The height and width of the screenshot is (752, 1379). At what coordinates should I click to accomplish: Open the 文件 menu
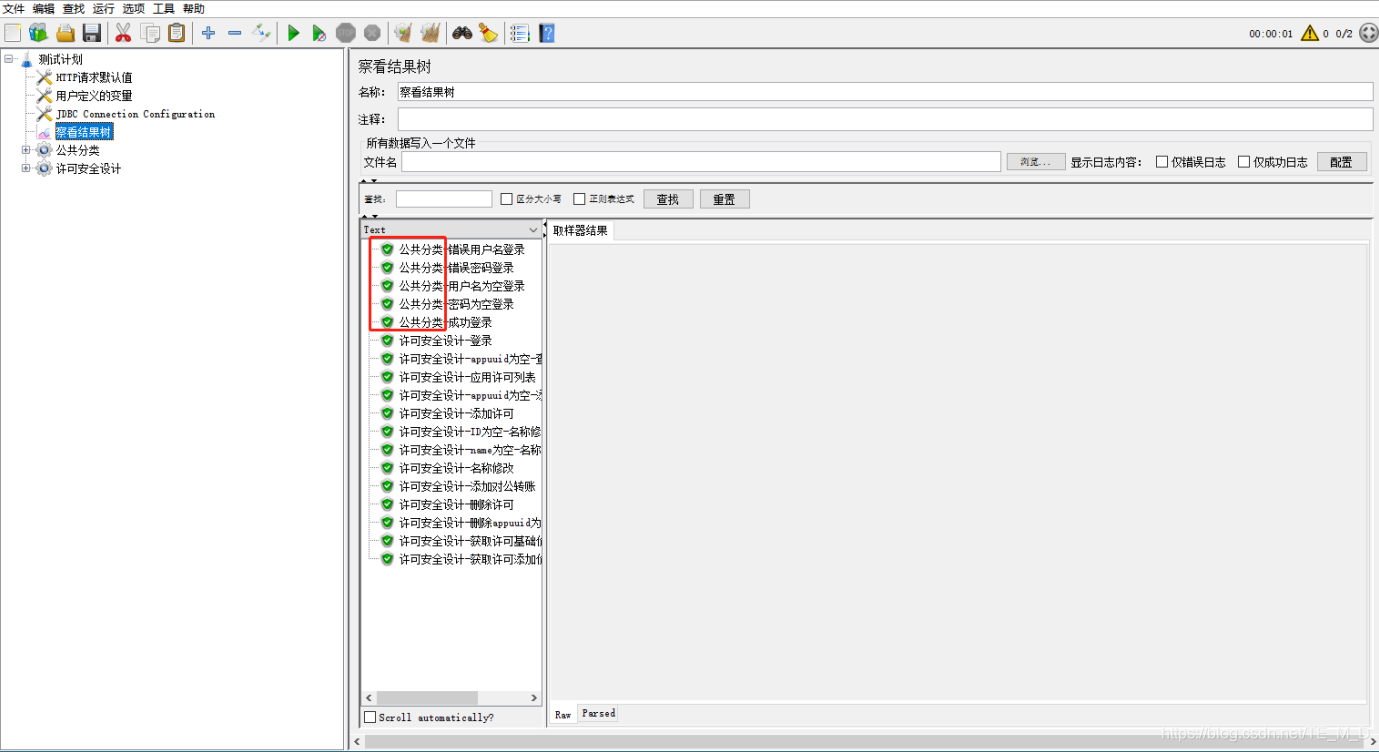click(x=13, y=8)
